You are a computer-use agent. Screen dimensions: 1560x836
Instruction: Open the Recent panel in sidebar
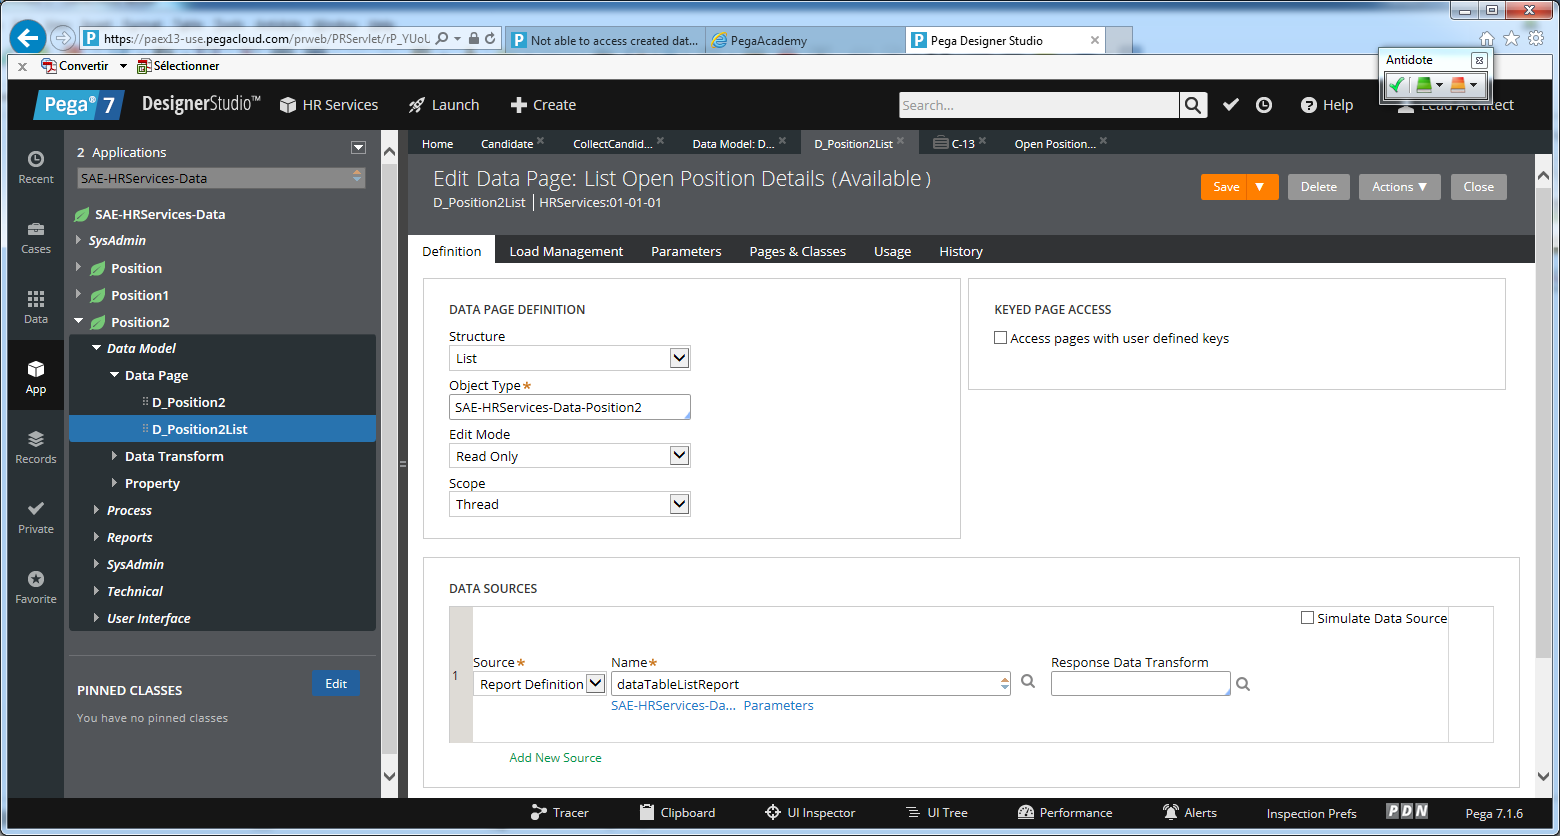(x=36, y=167)
